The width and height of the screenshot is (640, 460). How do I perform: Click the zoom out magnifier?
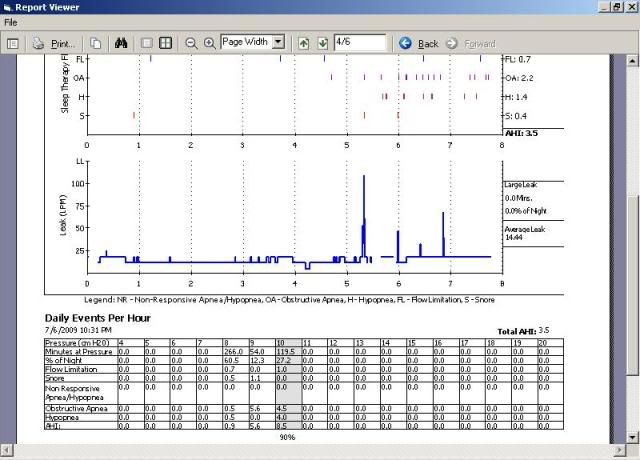coord(191,43)
